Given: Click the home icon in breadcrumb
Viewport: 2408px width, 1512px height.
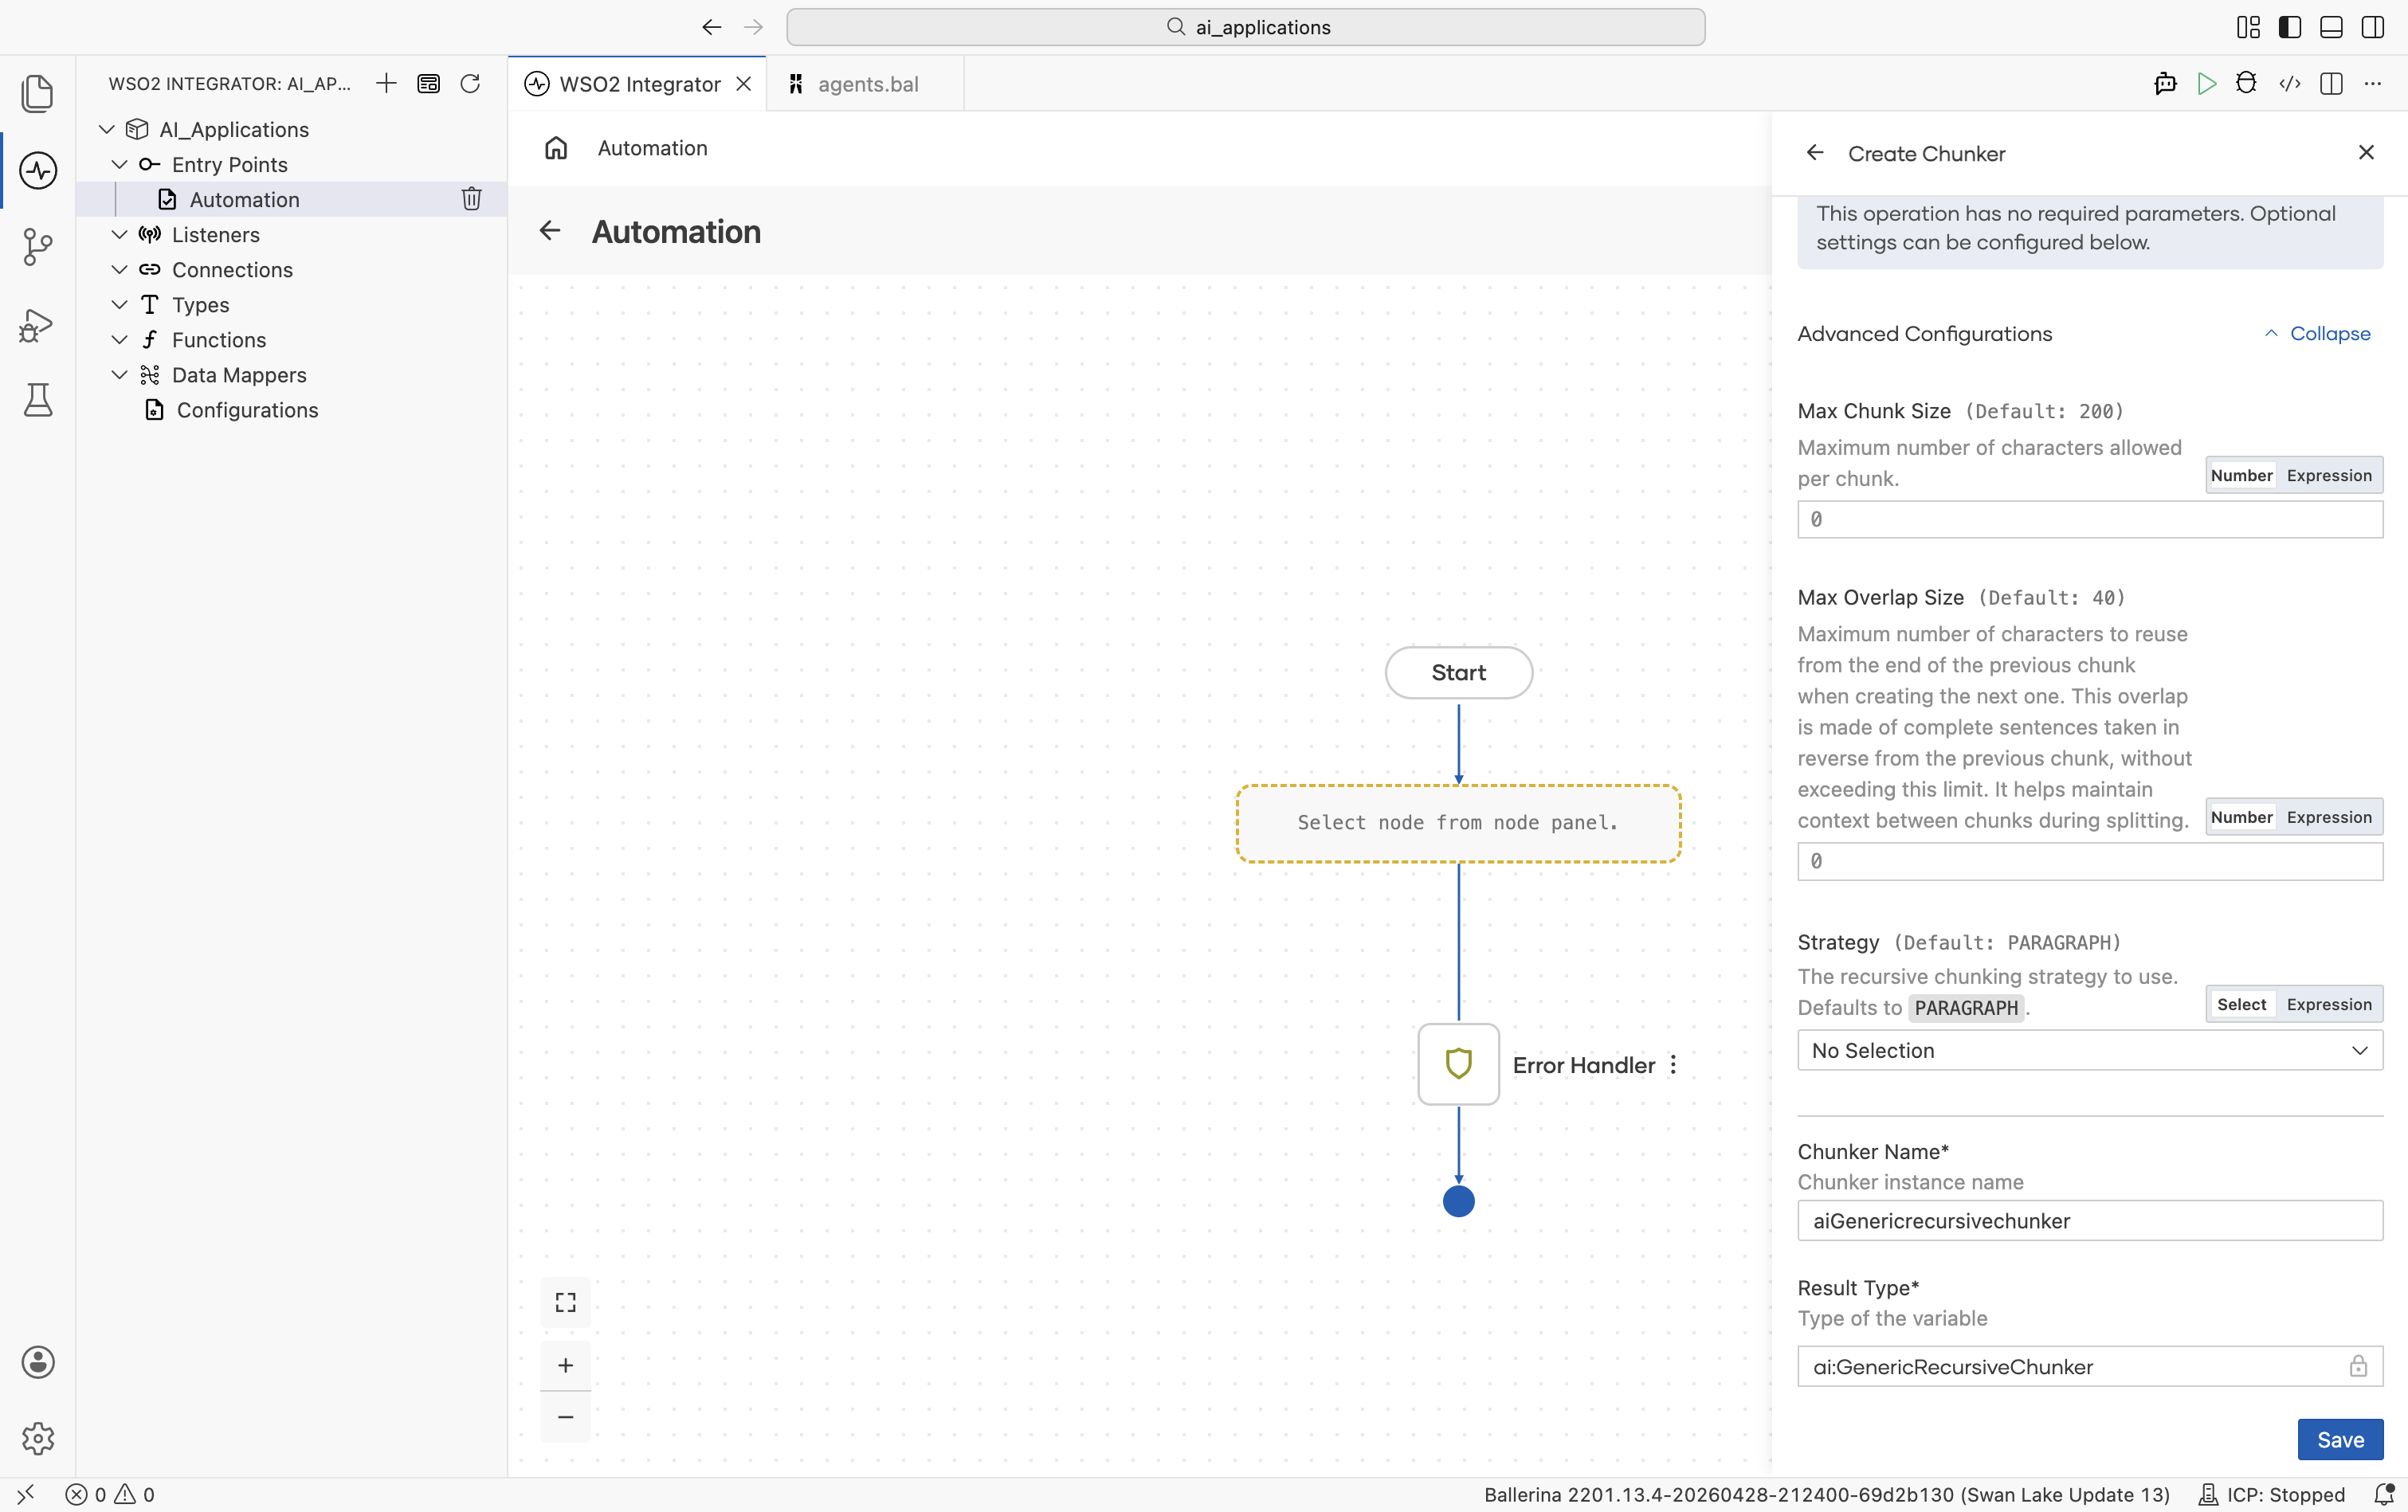Looking at the screenshot, I should pyautogui.click(x=556, y=148).
